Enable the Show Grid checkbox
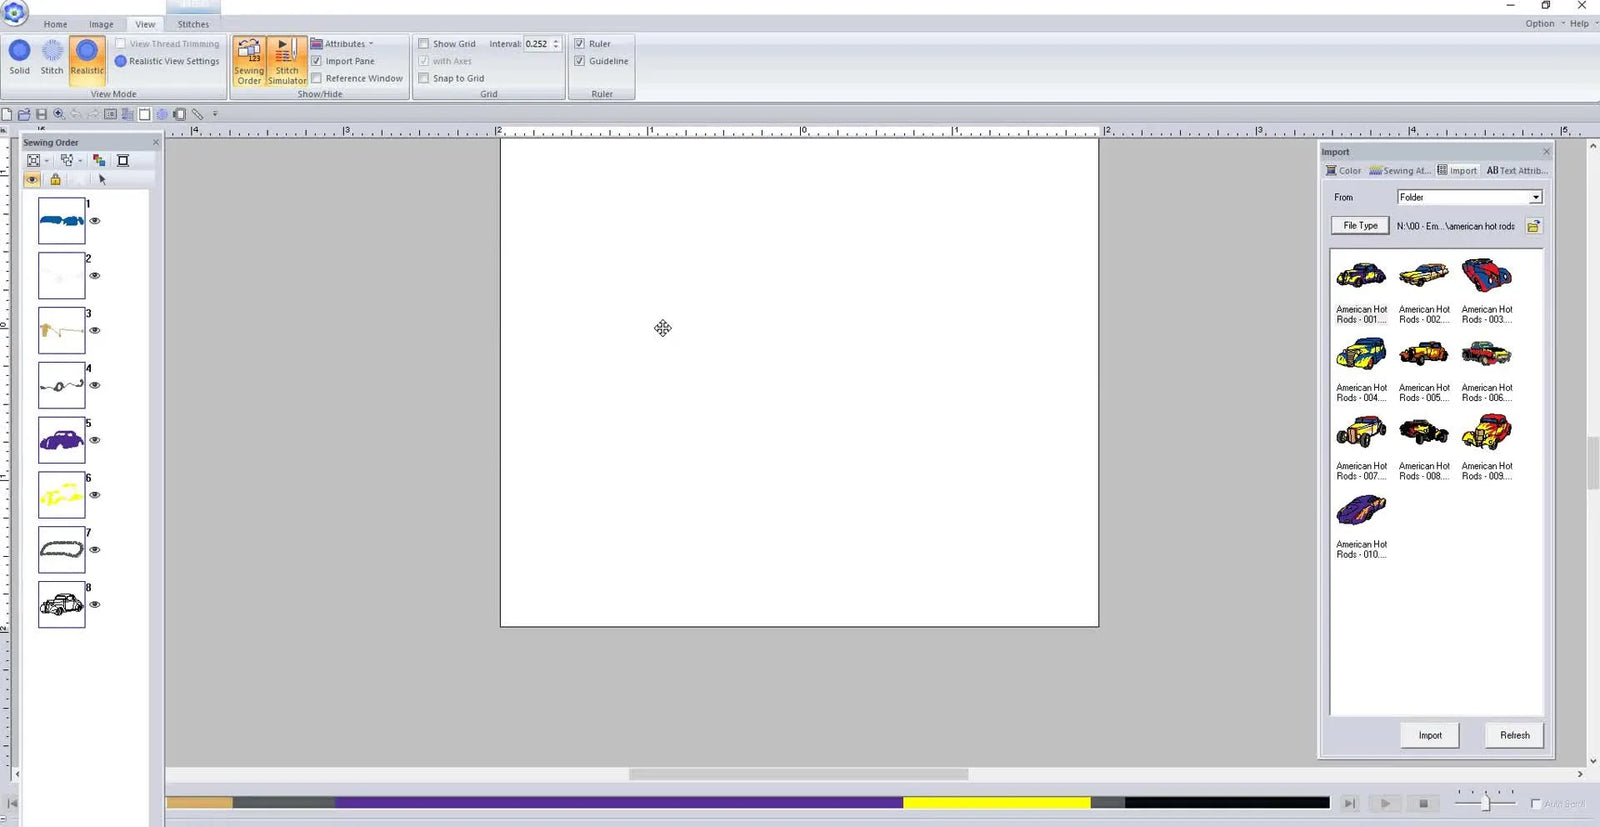This screenshot has height=827, width=1600. pos(424,44)
